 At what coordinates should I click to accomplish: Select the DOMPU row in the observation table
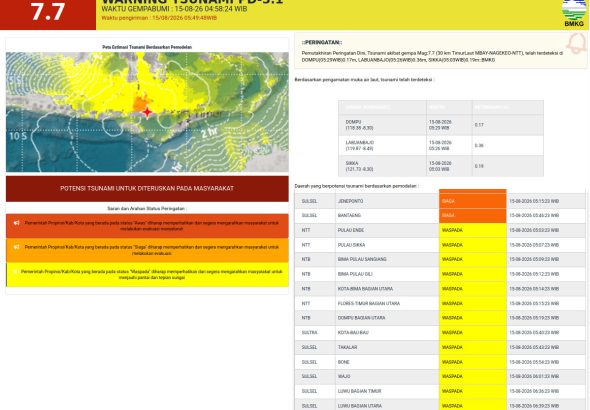pos(441,125)
